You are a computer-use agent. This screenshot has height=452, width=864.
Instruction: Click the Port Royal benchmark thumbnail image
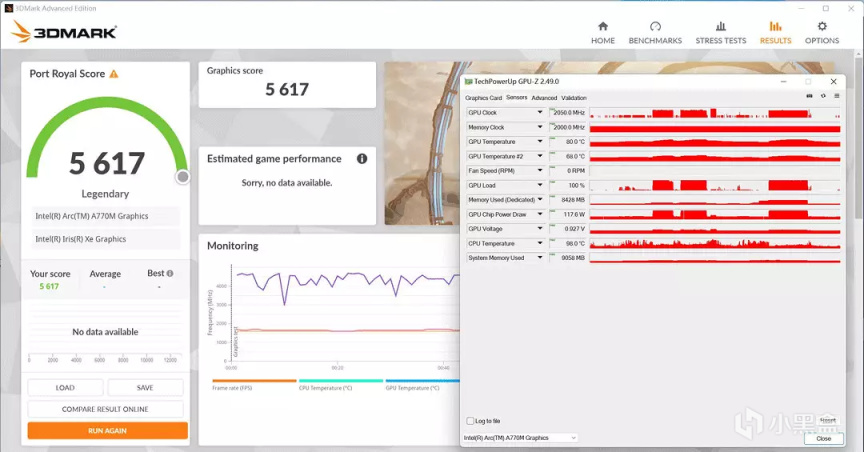(x=422, y=143)
